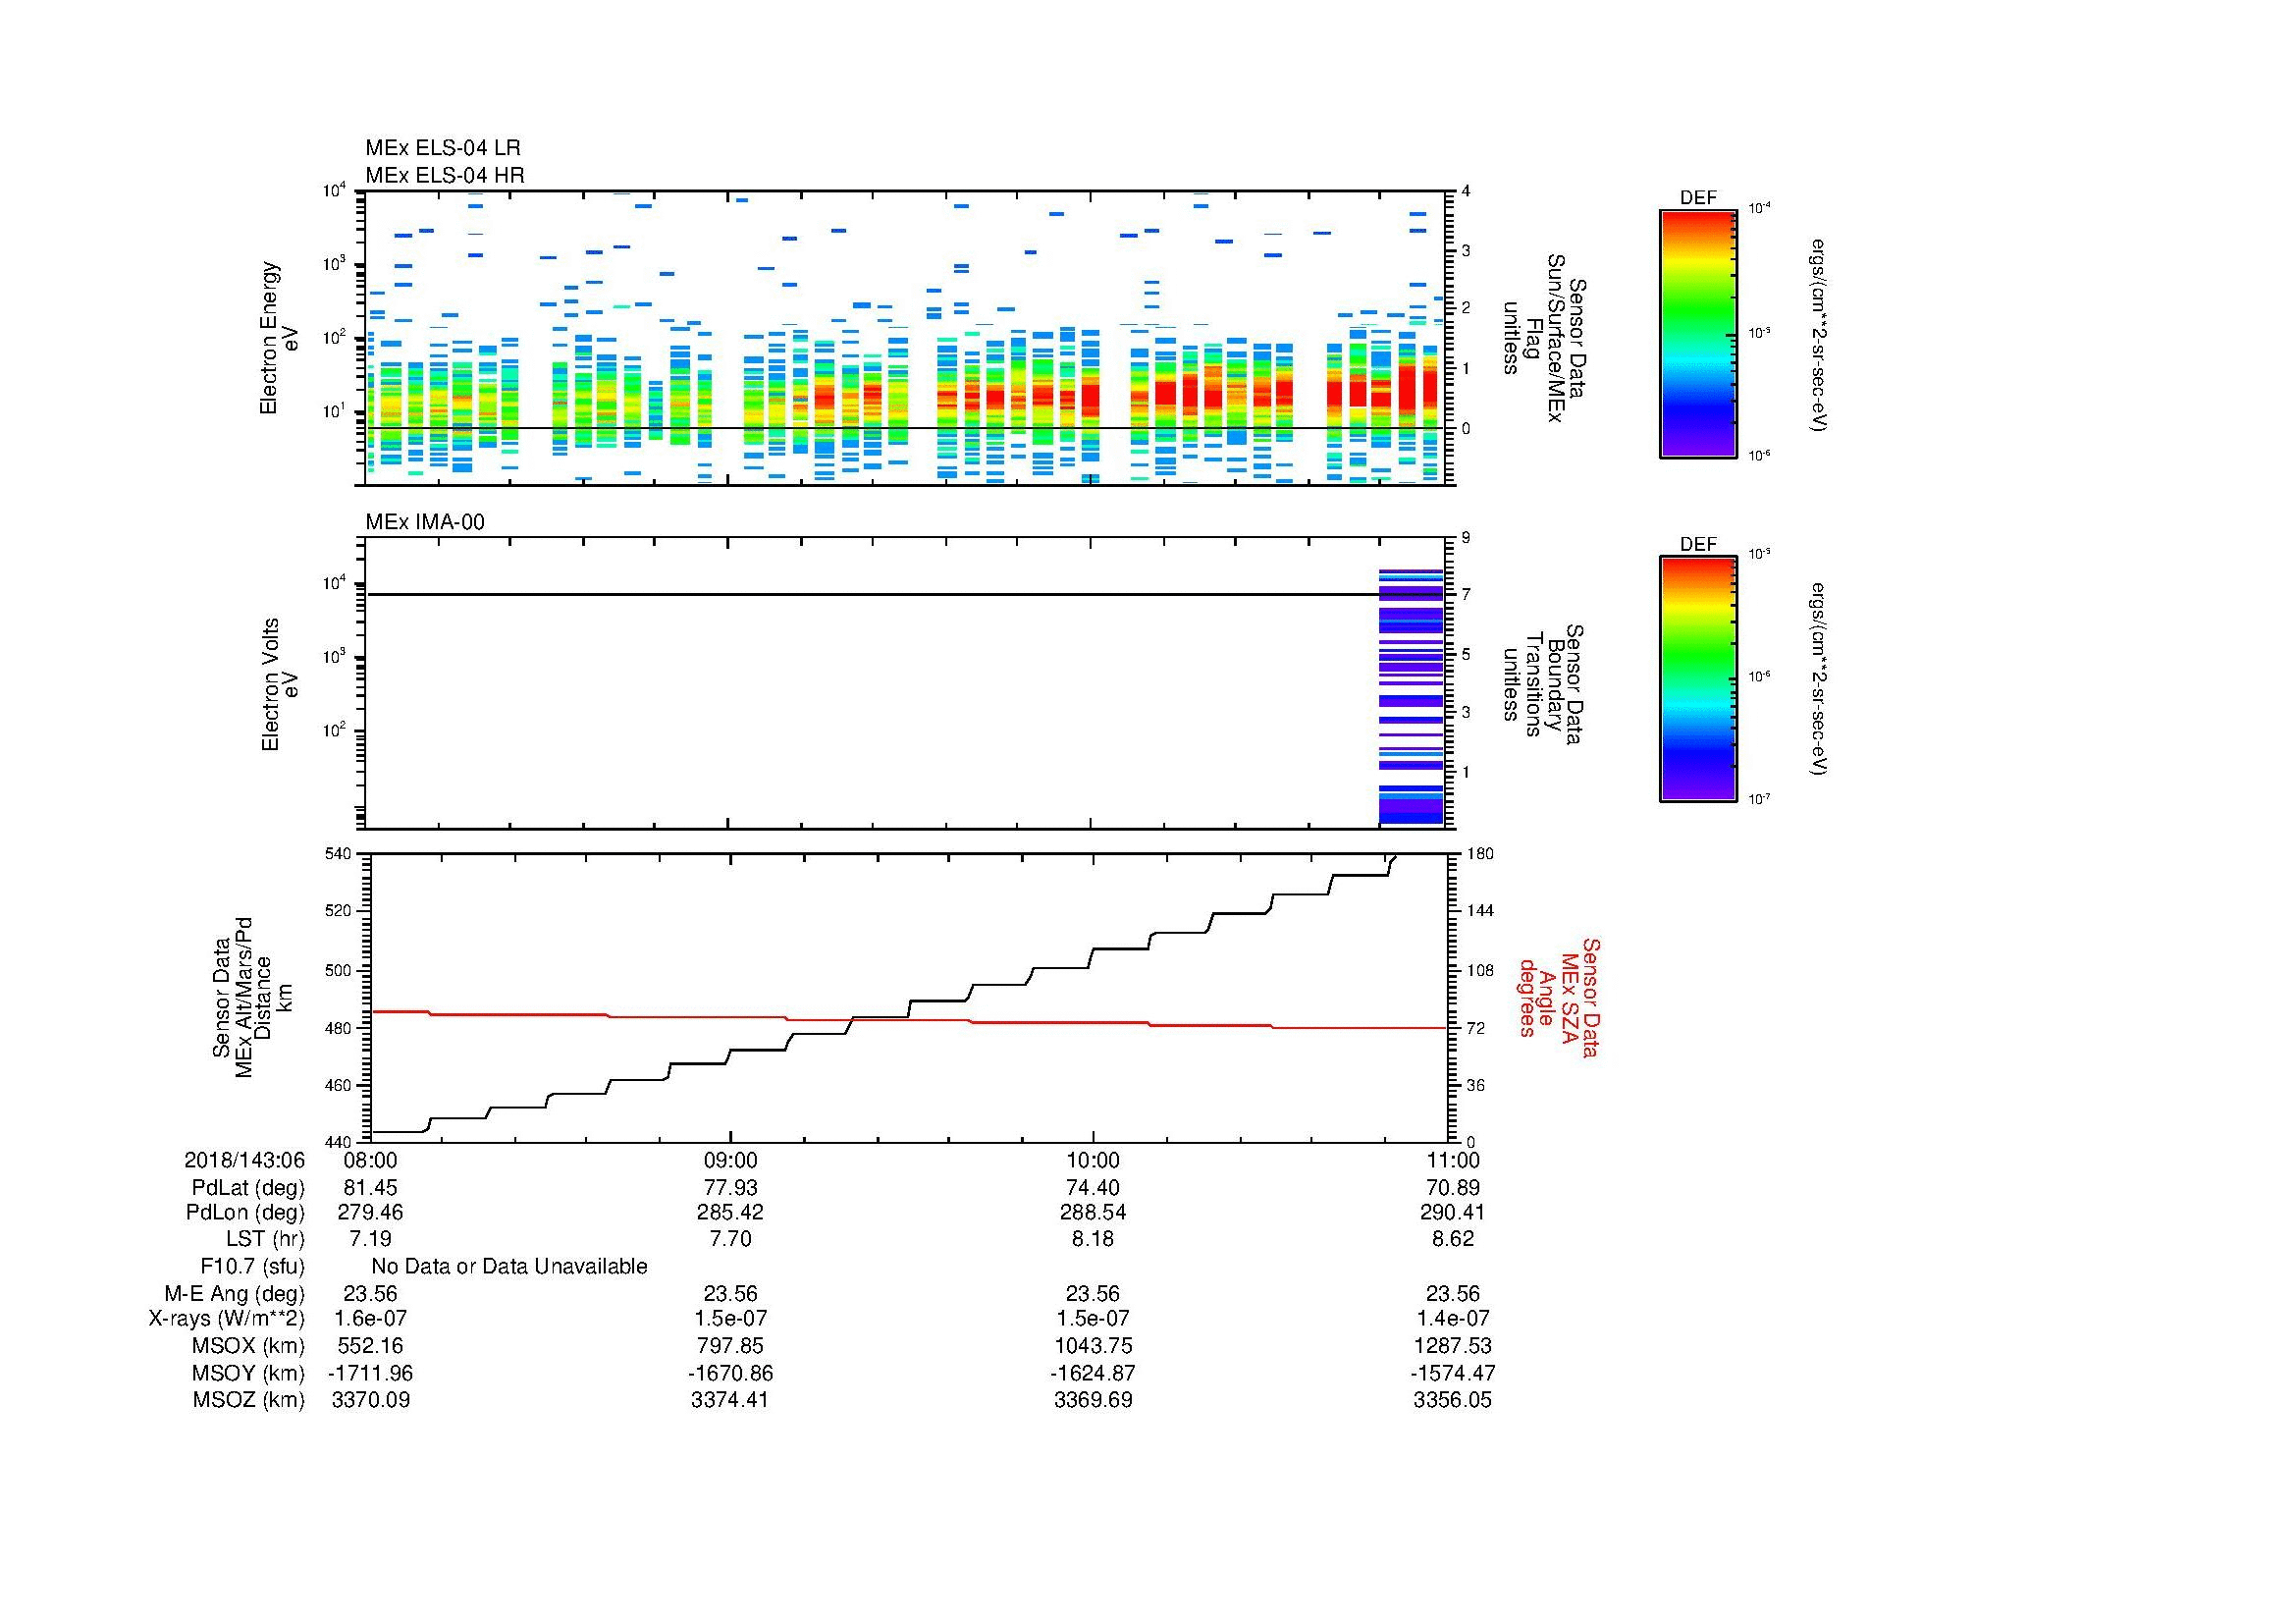Click MSOX value 1043.75
Viewport: 2296px width, 1623px height.
(1093, 1346)
